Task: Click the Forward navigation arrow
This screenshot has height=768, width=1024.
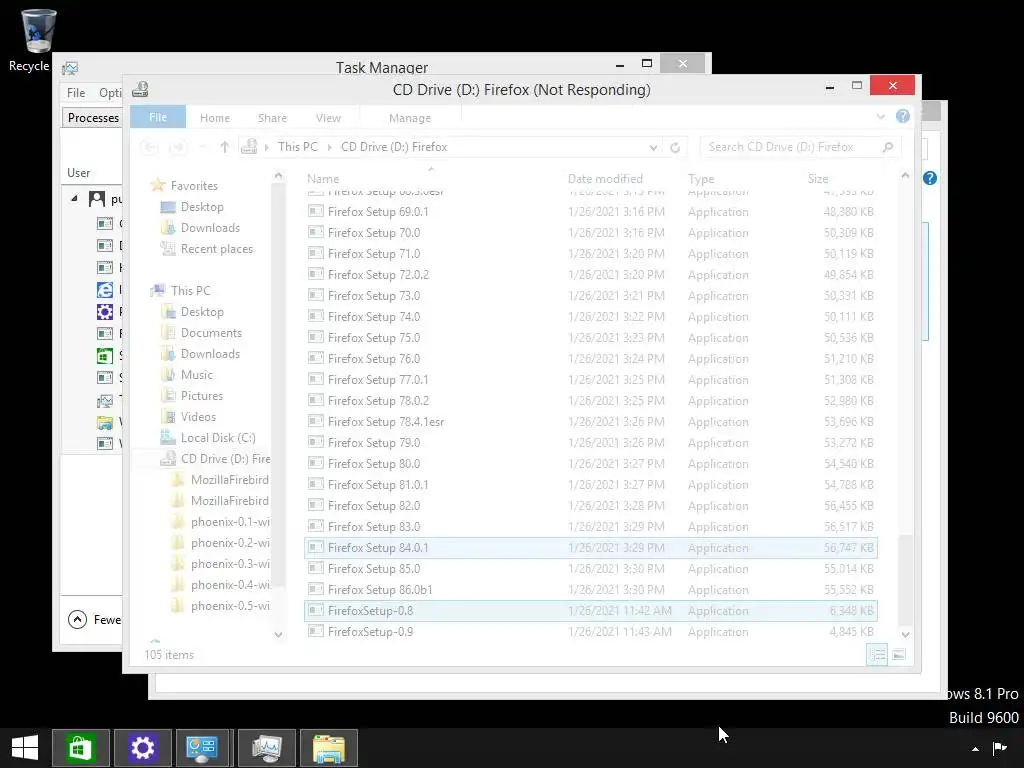Action: click(177, 148)
